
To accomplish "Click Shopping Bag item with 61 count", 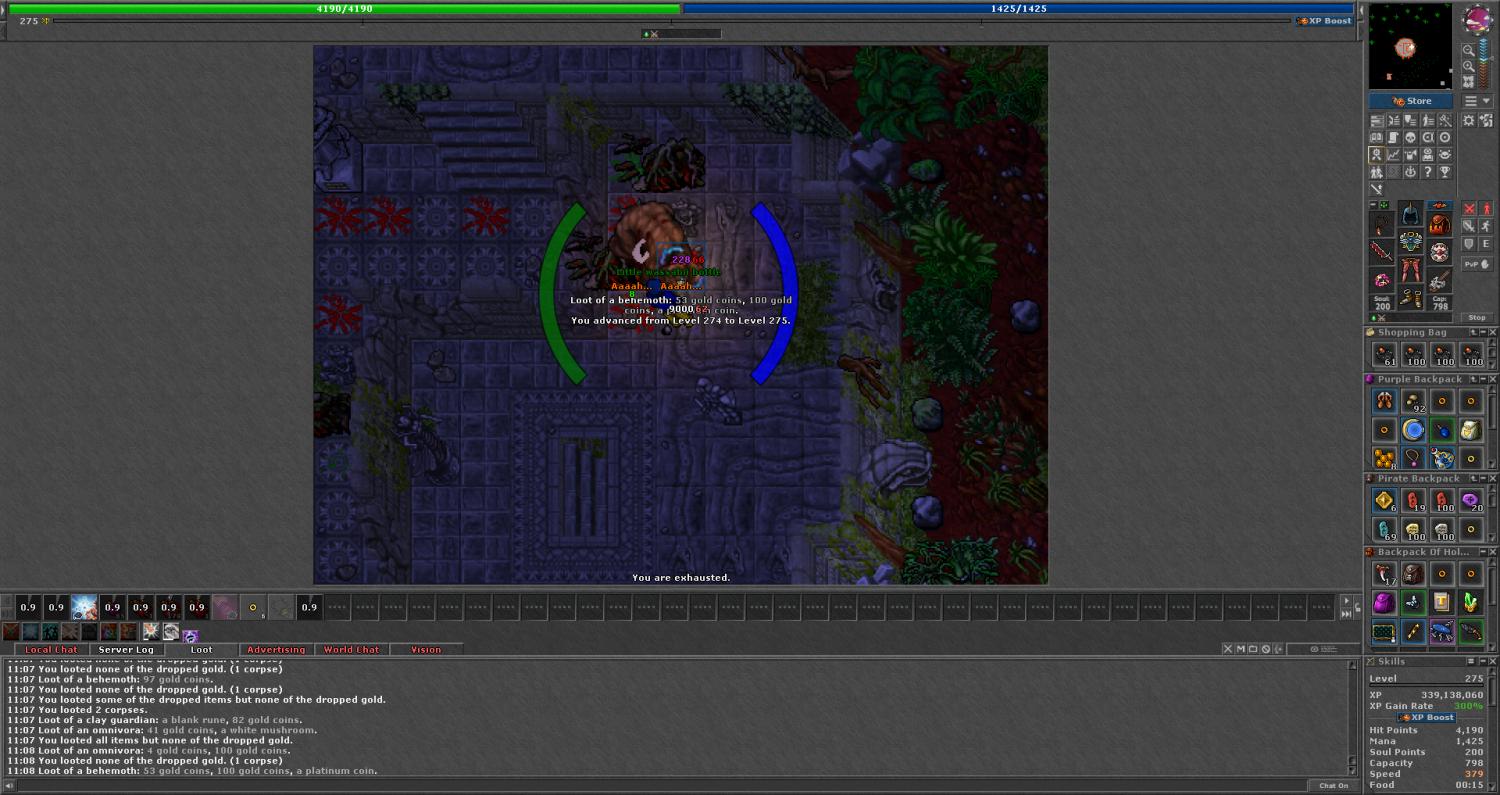I will [1384, 355].
